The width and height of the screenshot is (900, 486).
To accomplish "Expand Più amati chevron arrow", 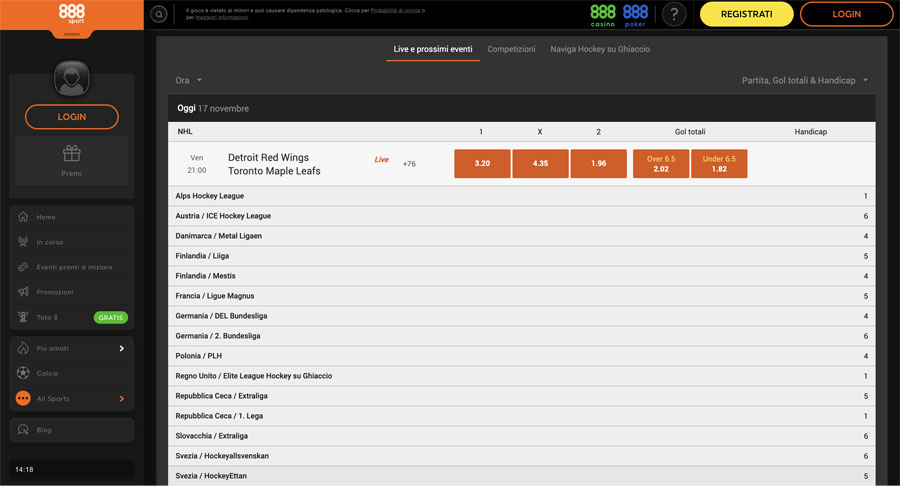I will pos(122,348).
